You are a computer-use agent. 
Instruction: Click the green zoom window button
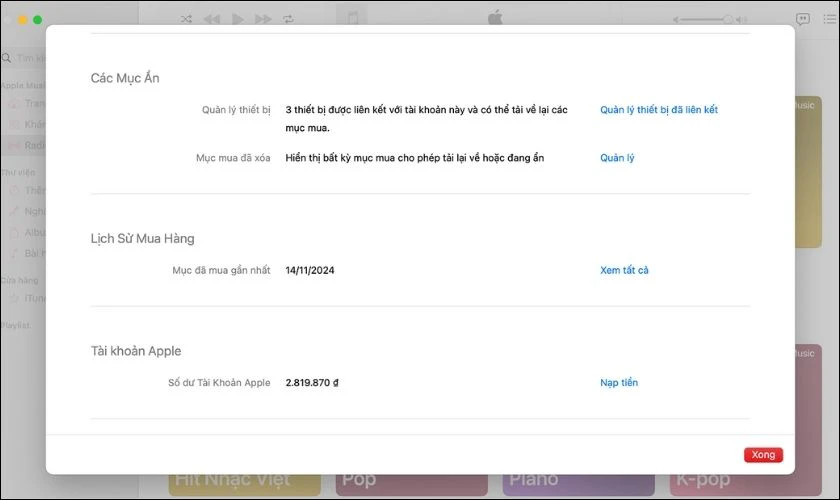pyautogui.click(x=38, y=20)
